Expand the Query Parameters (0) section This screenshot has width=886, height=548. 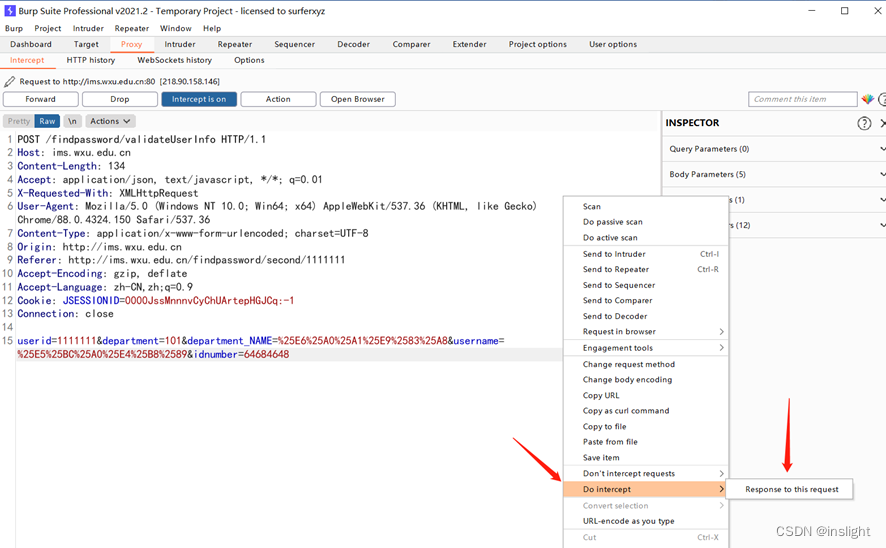tap(774, 149)
